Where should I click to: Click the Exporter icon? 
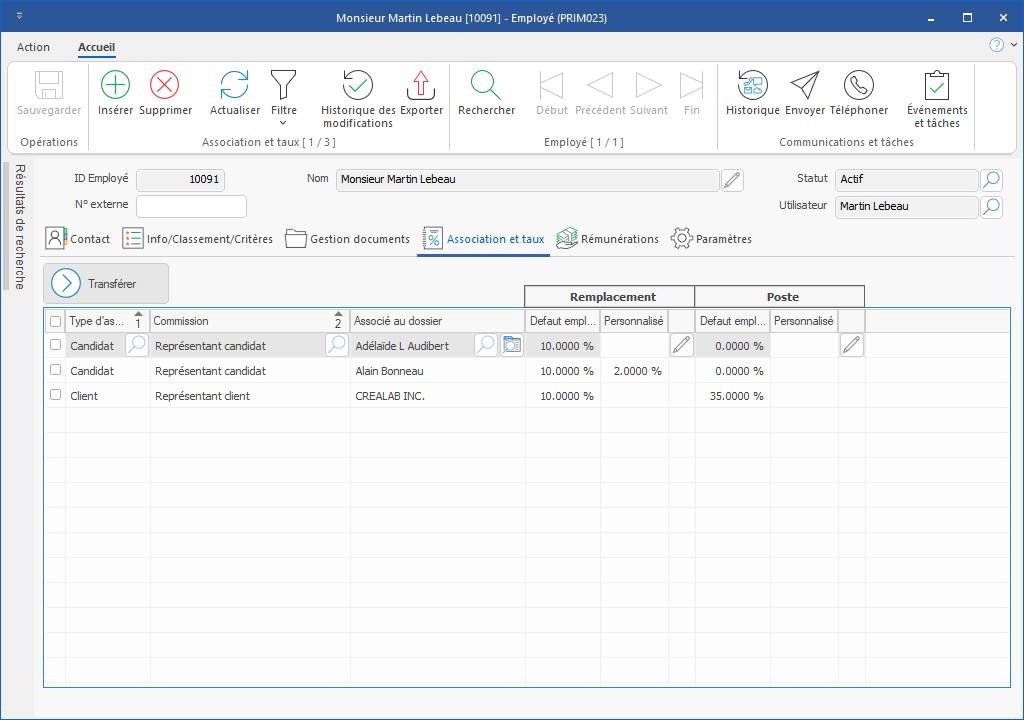[x=421, y=86]
